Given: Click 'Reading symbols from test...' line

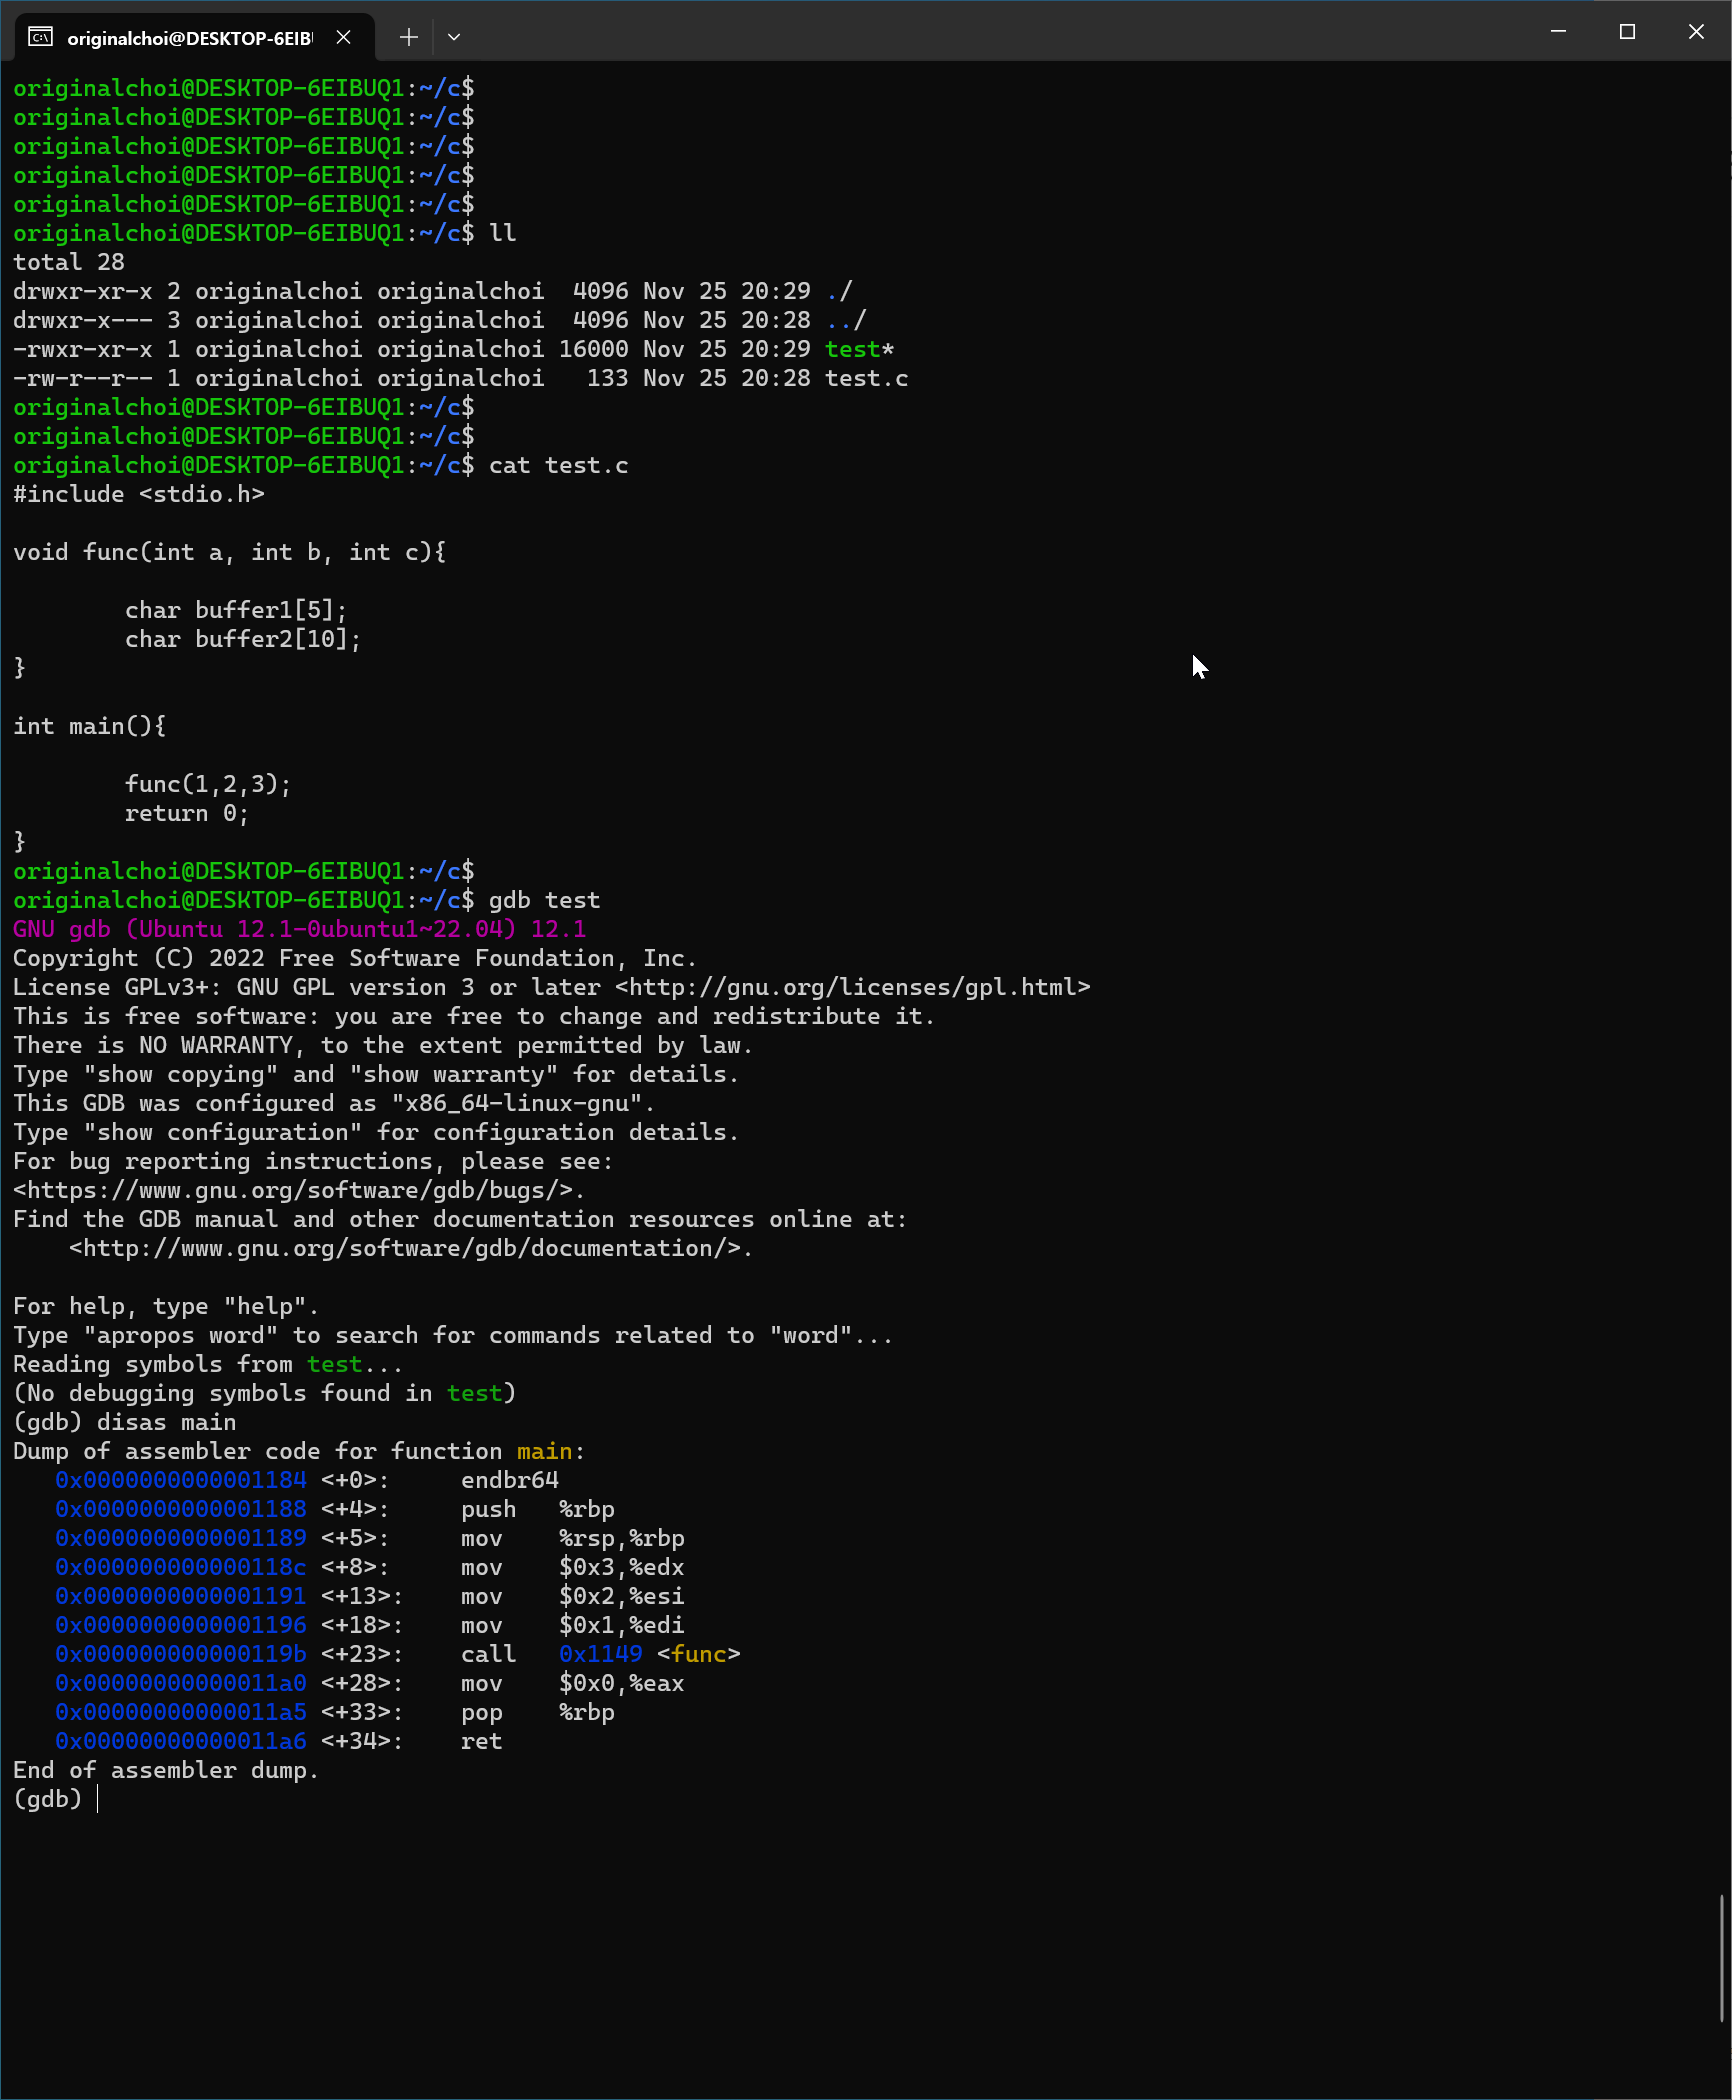Looking at the screenshot, I should pyautogui.click(x=208, y=1364).
